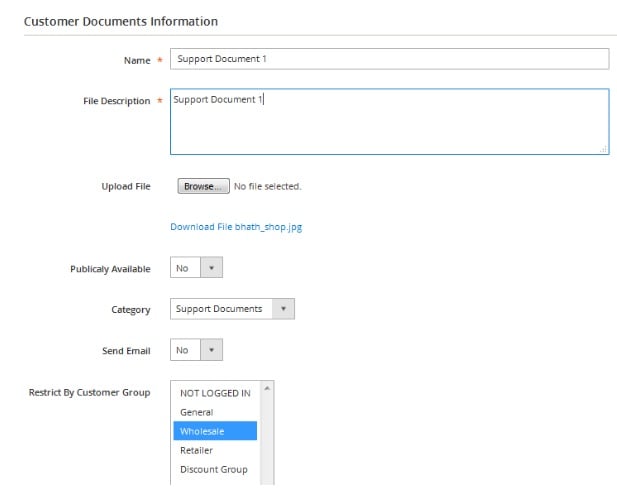Viewport: 617px width, 489px height.
Task: Select Retailer customer group
Action: (215, 450)
